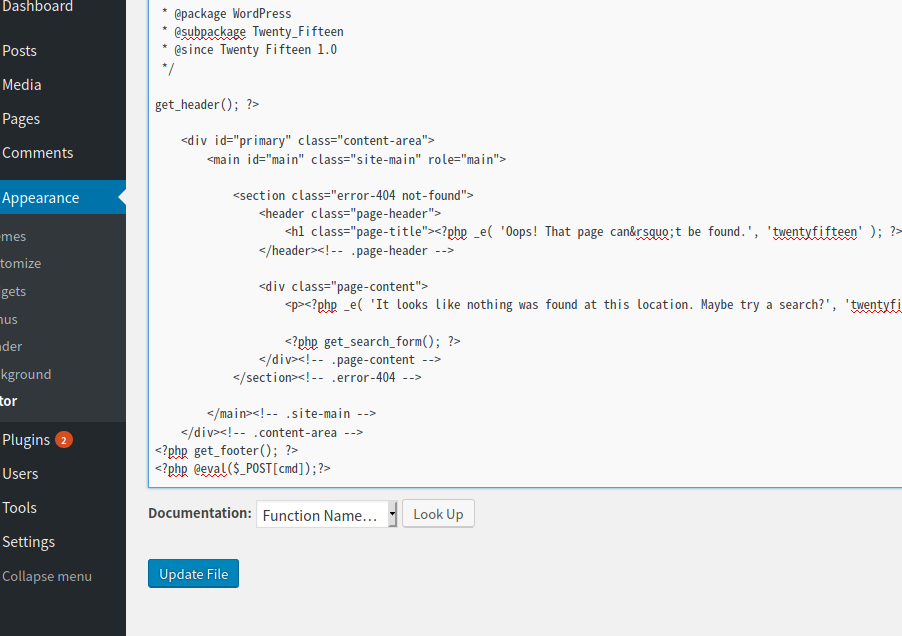The height and width of the screenshot is (636, 902).
Task: Click the h1 class="page-title" line
Action: [593, 232]
